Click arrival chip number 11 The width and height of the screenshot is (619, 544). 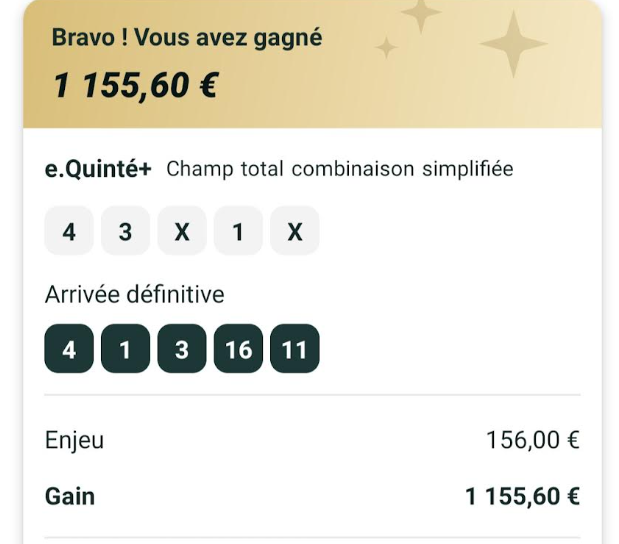[295, 351]
